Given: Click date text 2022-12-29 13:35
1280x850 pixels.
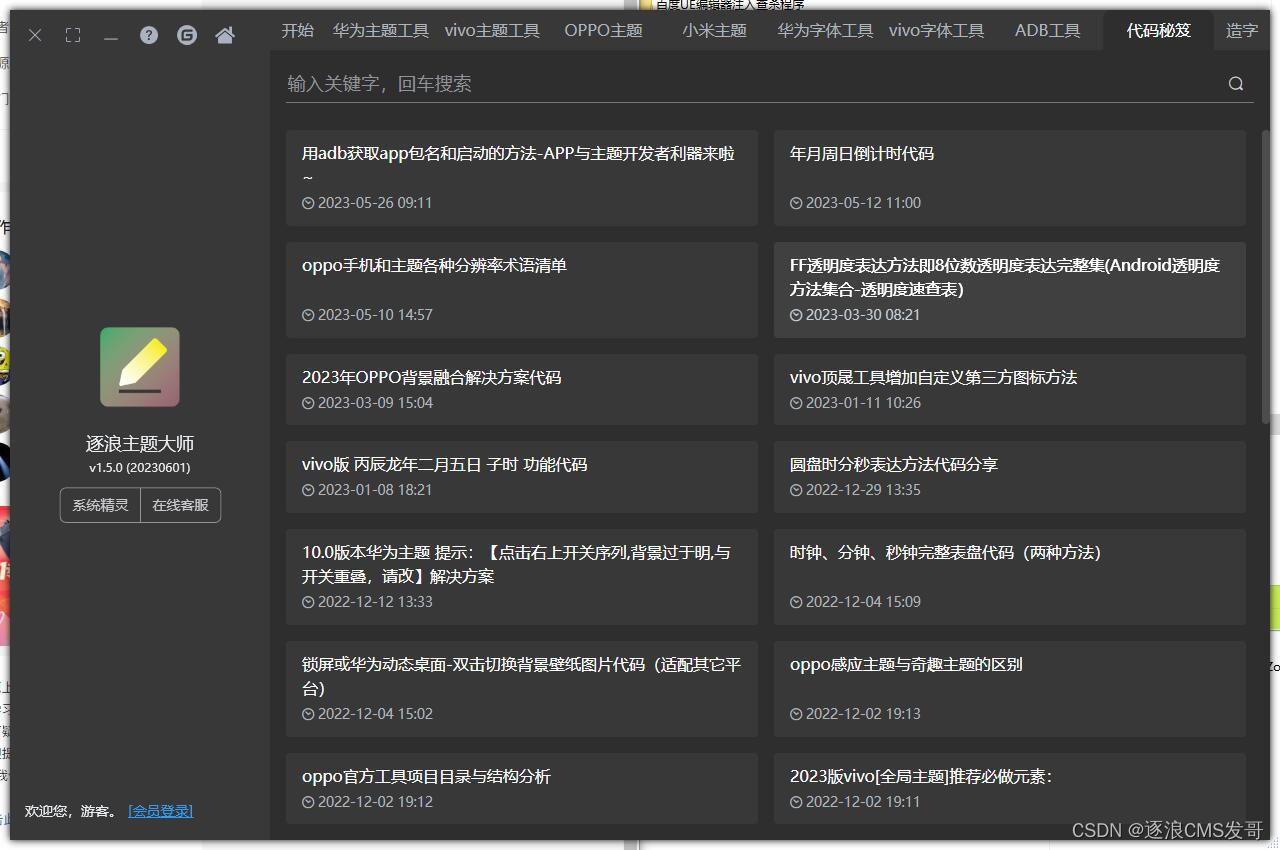Looking at the screenshot, I should tap(863, 490).
